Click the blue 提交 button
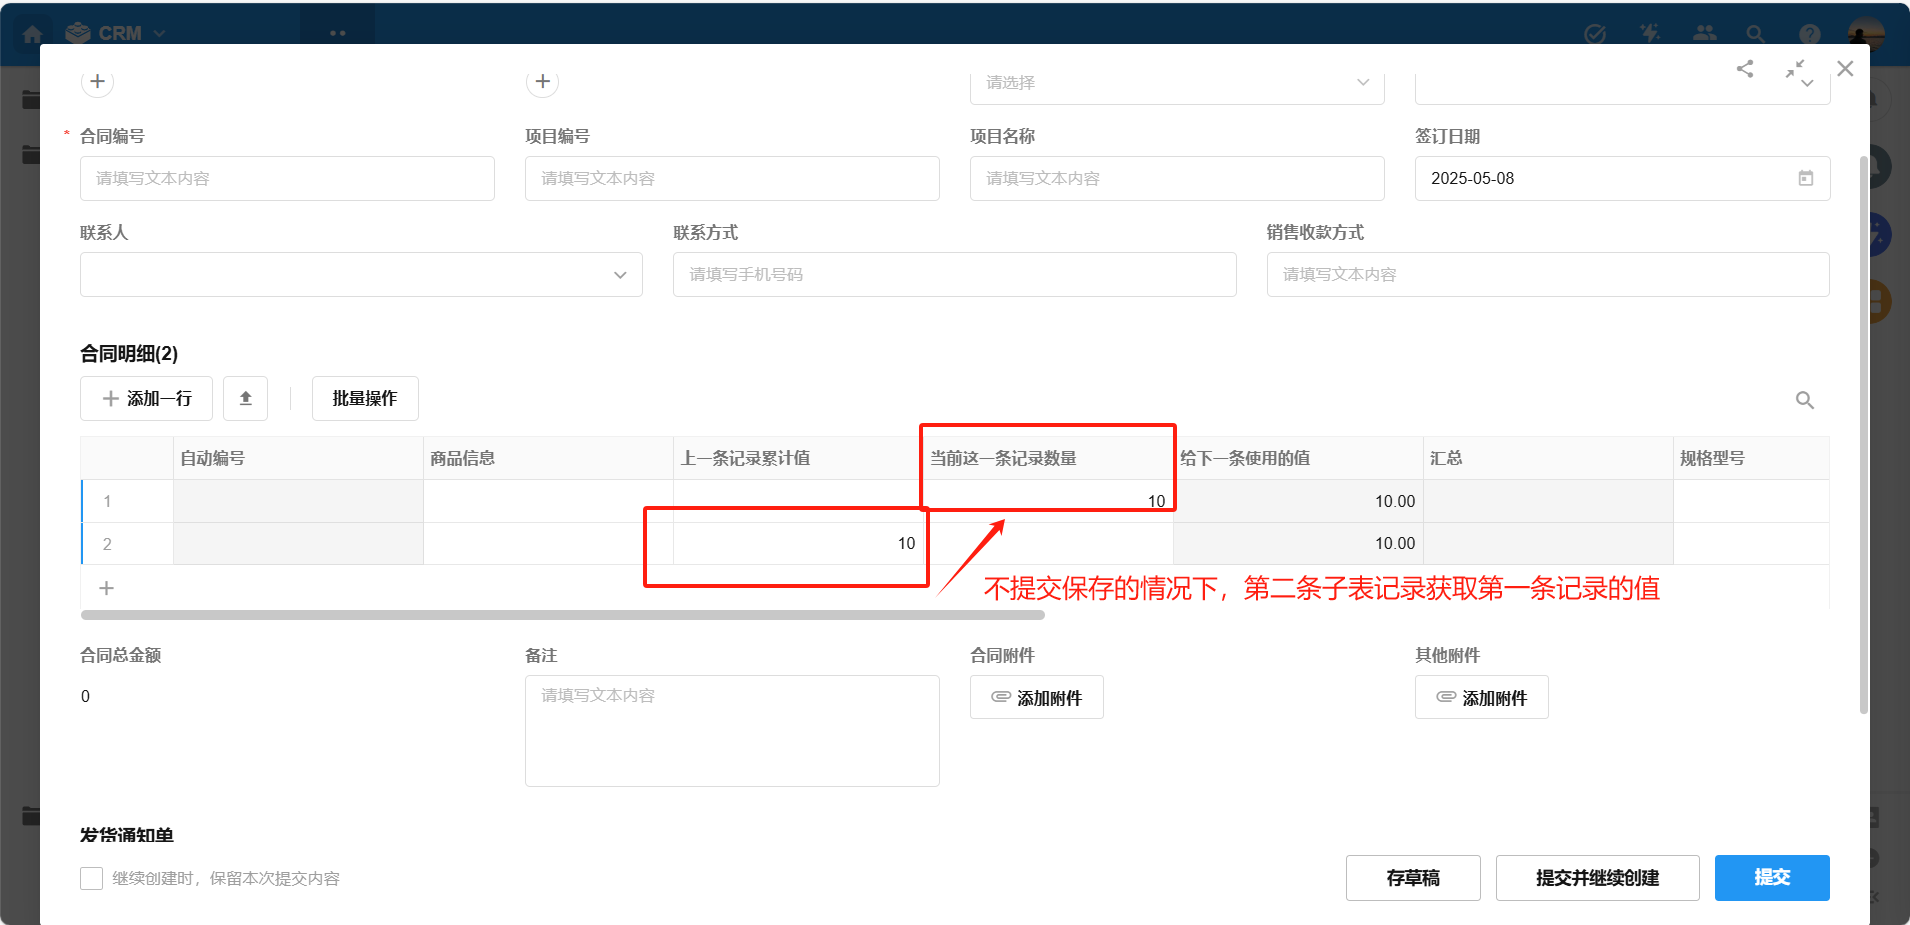The width and height of the screenshot is (1910, 925). click(1772, 878)
